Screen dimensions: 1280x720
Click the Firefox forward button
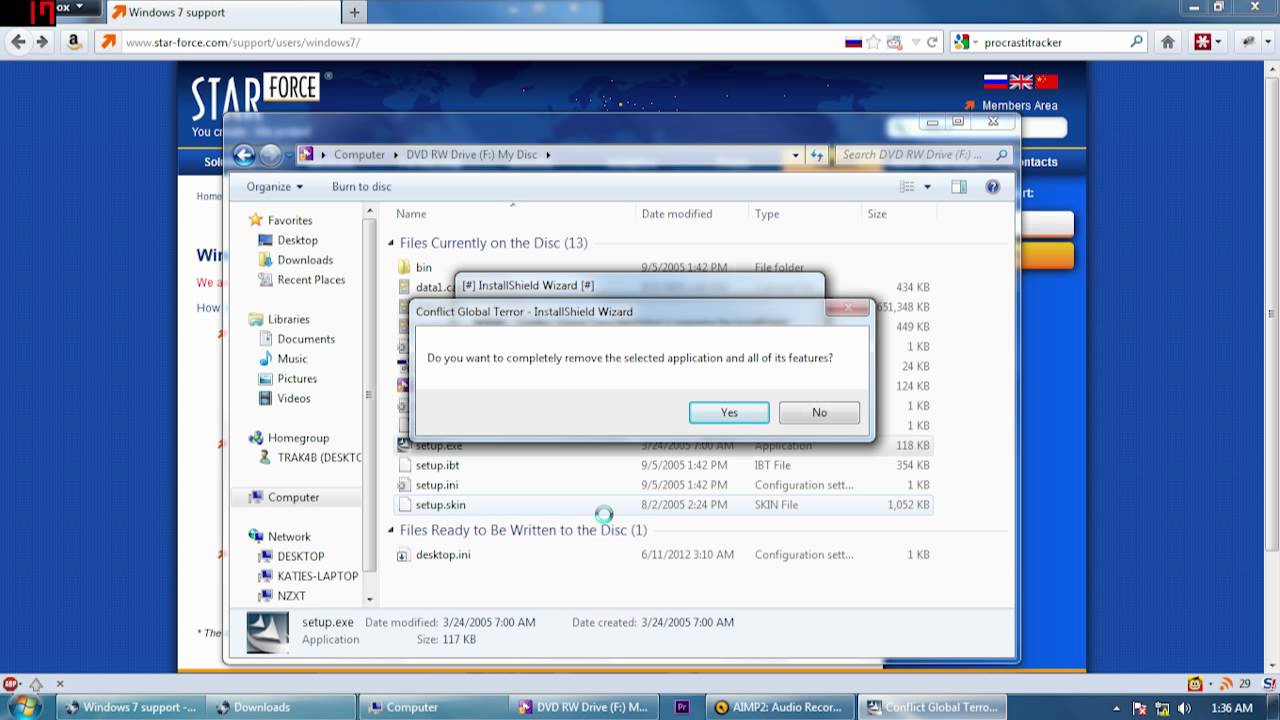[42, 42]
